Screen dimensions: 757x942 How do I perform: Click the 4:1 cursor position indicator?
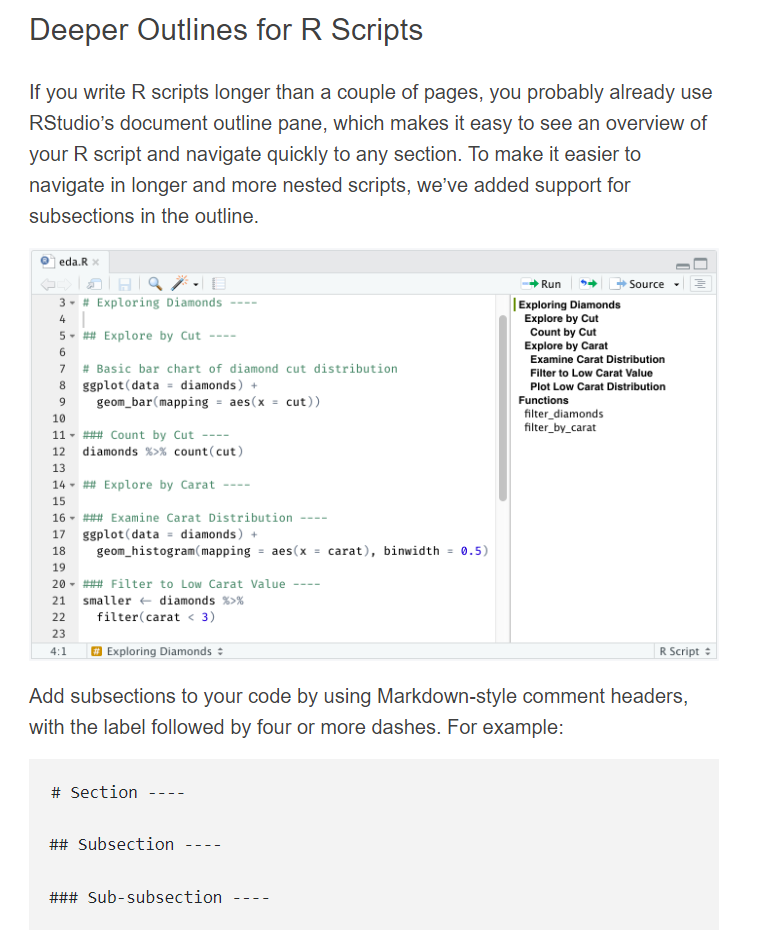tap(58, 651)
